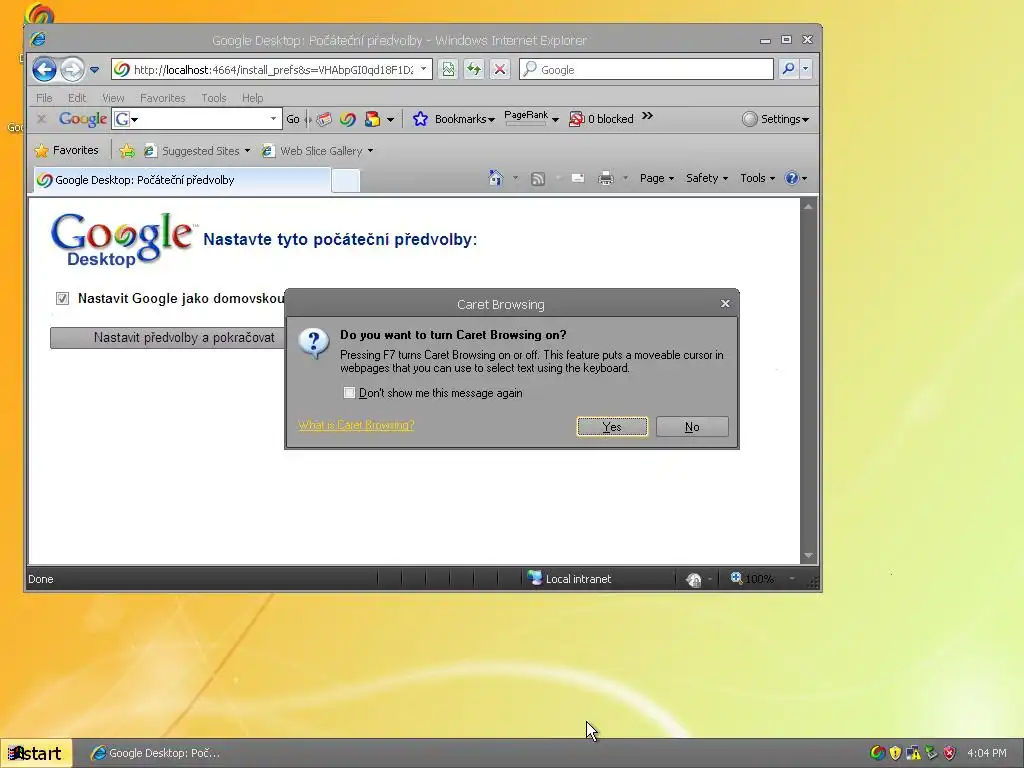Open dropdown beside the colorful blocks icon
The image size is (1024, 768).
tap(391, 120)
